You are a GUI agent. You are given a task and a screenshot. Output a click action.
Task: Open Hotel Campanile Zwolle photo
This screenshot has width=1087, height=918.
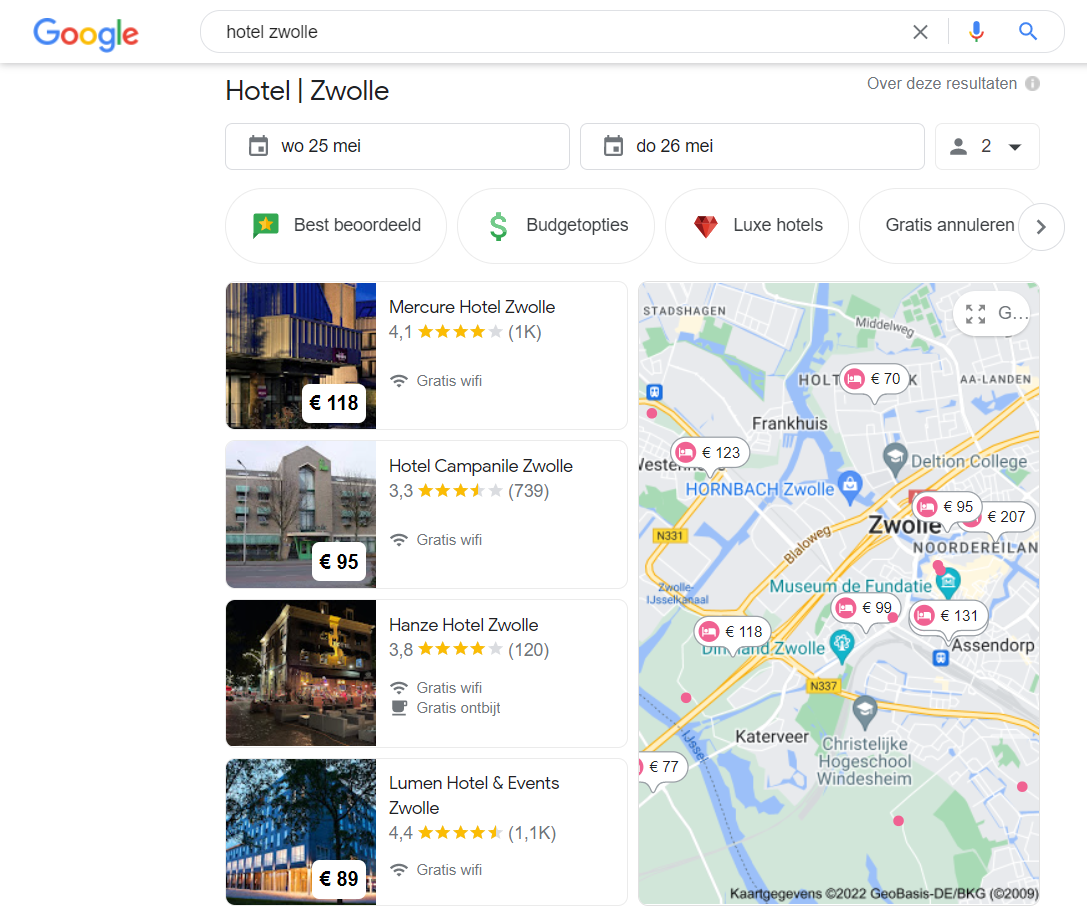pyautogui.click(x=301, y=514)
